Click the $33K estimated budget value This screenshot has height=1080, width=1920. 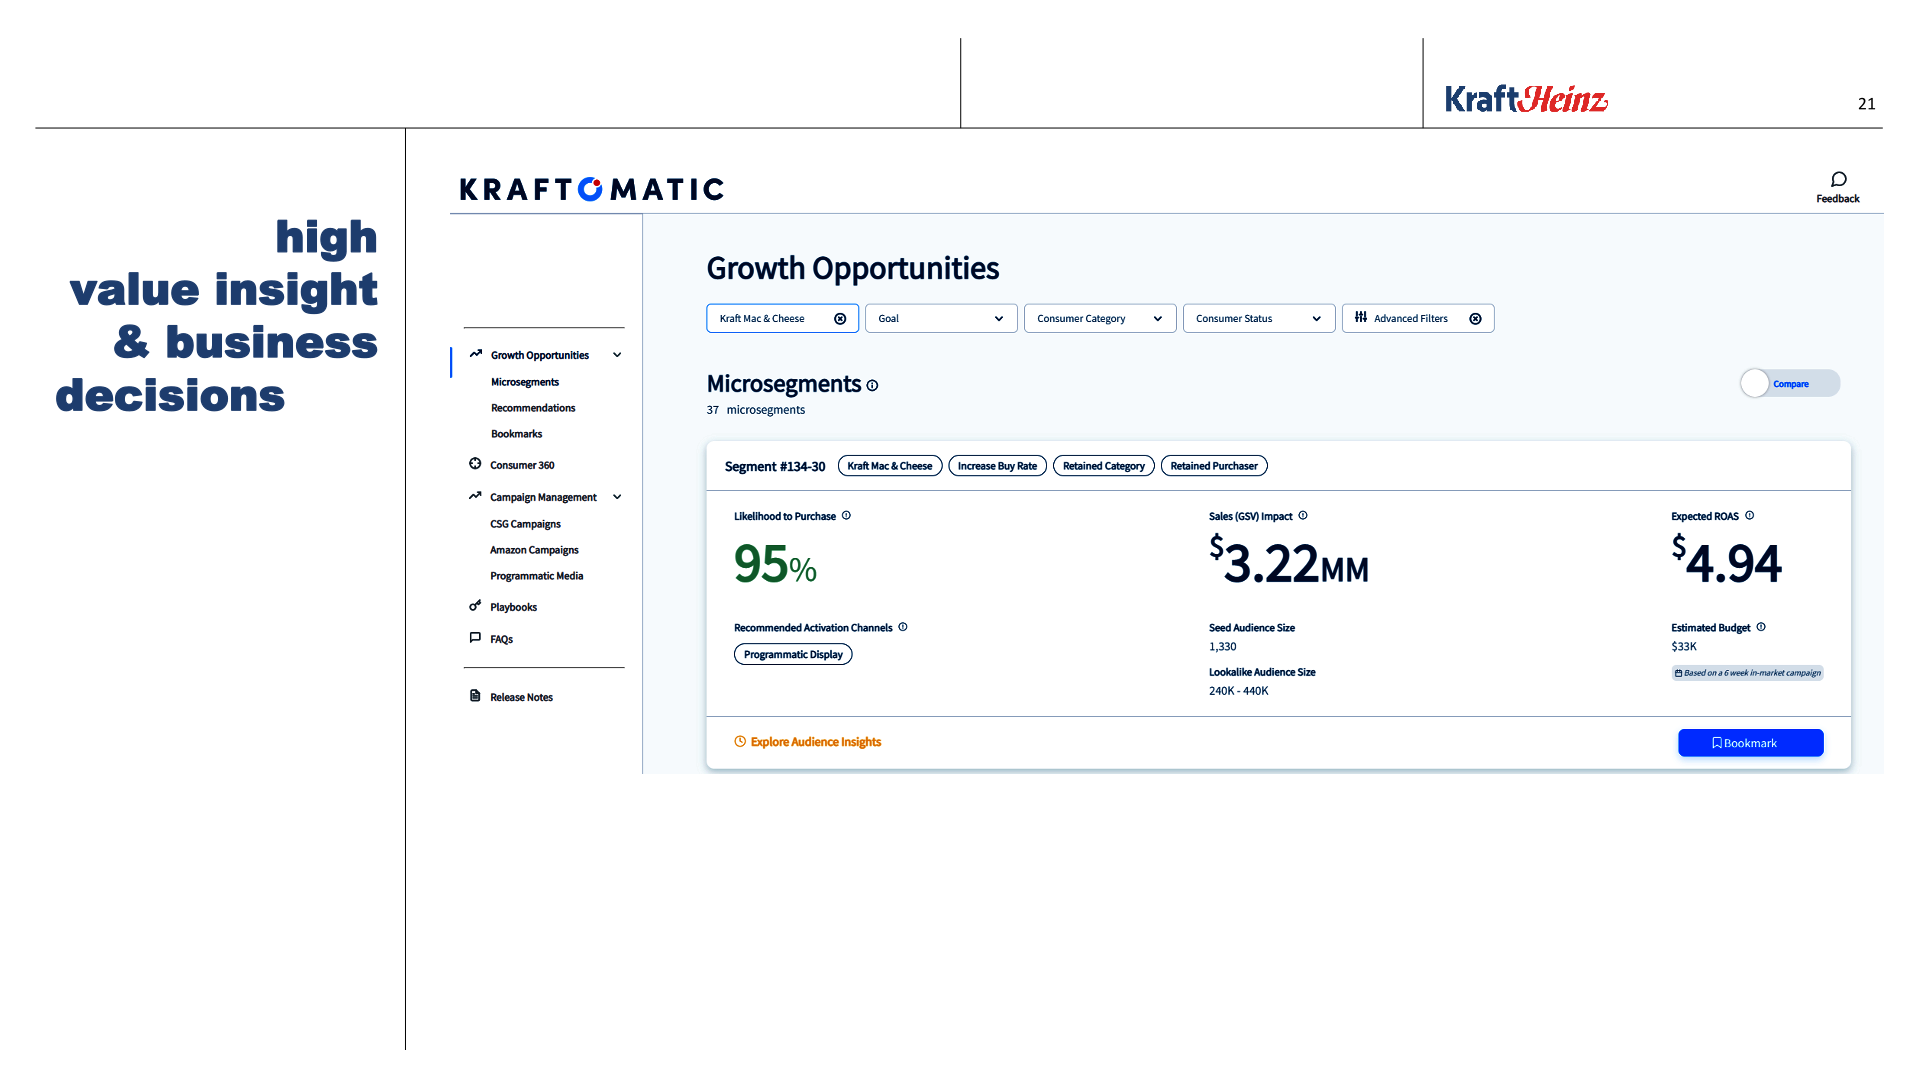coord(1684,647)
